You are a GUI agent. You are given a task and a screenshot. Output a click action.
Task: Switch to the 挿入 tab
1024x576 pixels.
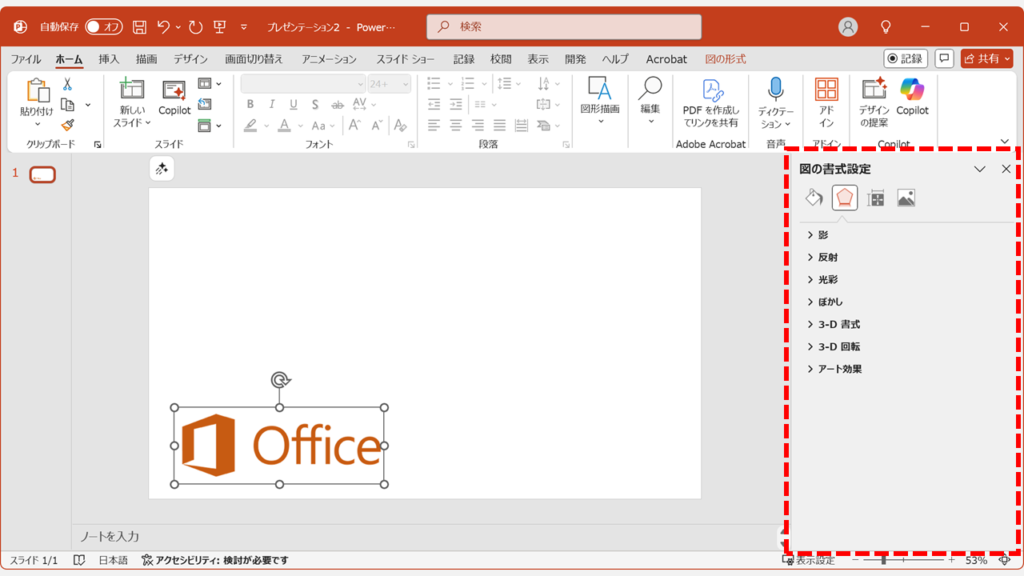click(109, 59)
